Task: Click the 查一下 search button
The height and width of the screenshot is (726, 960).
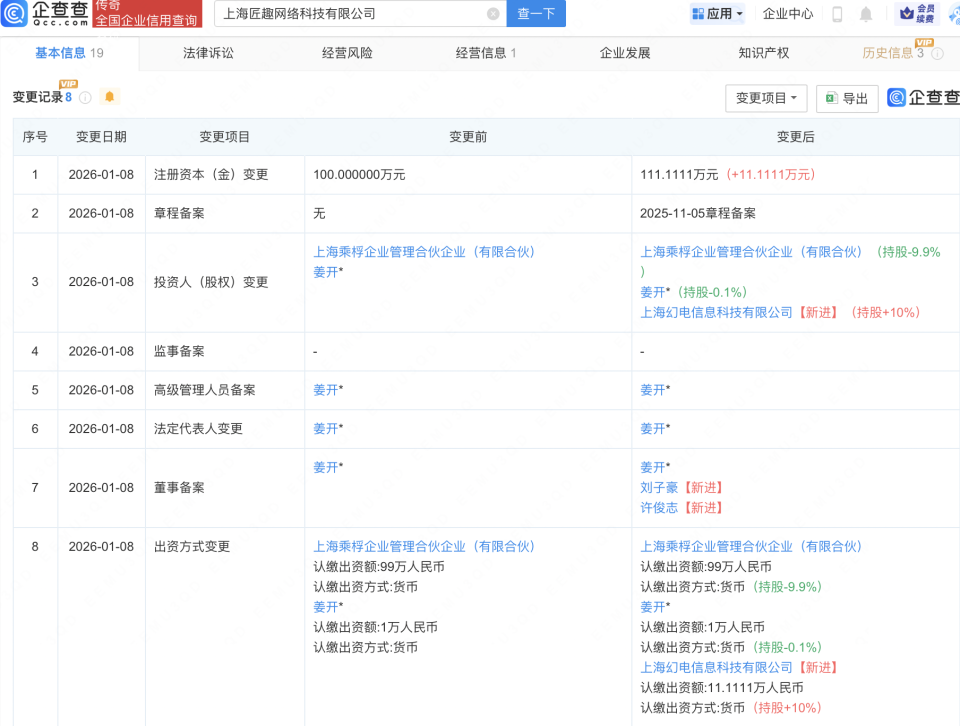Action: (536, 14)
